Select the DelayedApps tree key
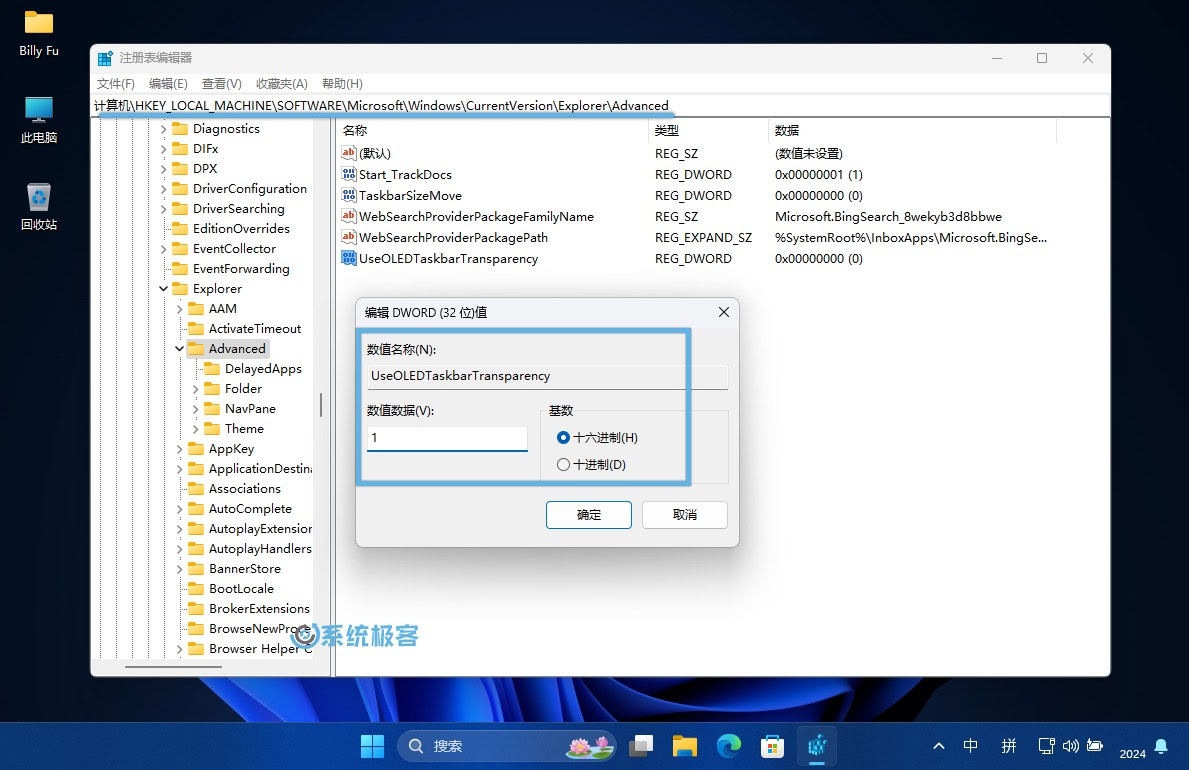Image resolution: width=1189 pixels, height=770 pixels. [x=263, y=369]
